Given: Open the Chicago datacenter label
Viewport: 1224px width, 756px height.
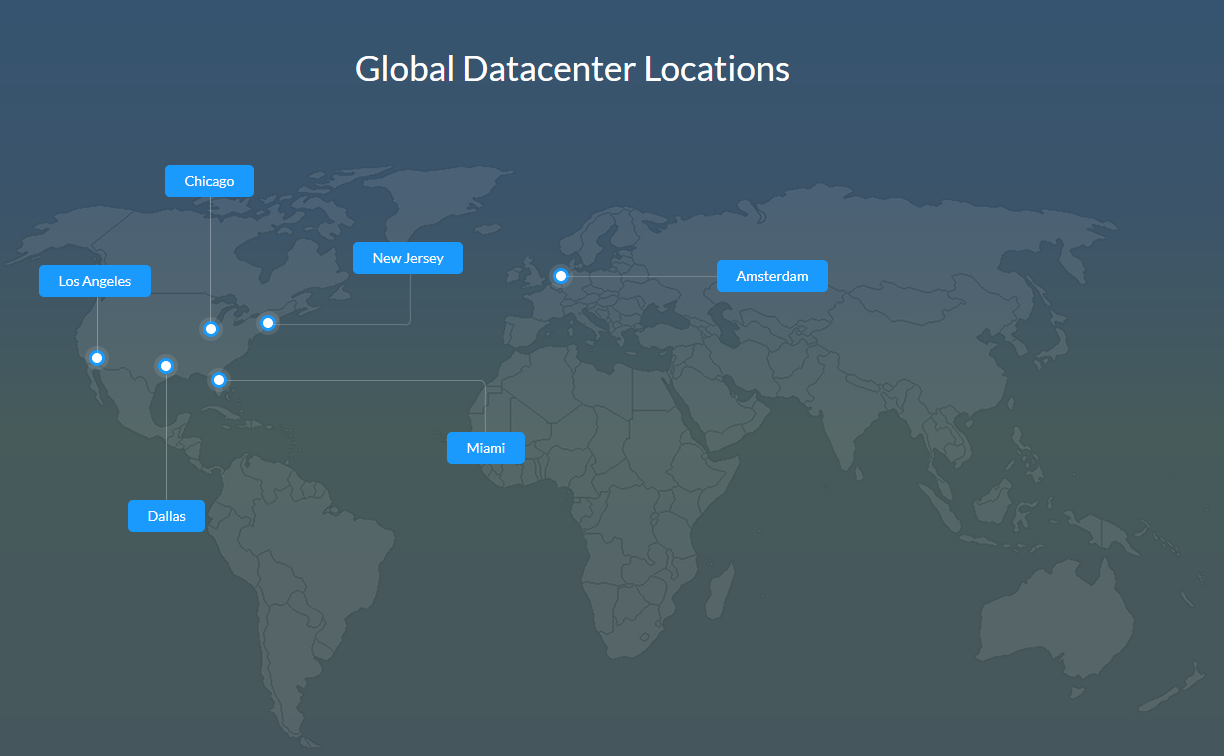Looking at the screenshot, I should 209,181.
